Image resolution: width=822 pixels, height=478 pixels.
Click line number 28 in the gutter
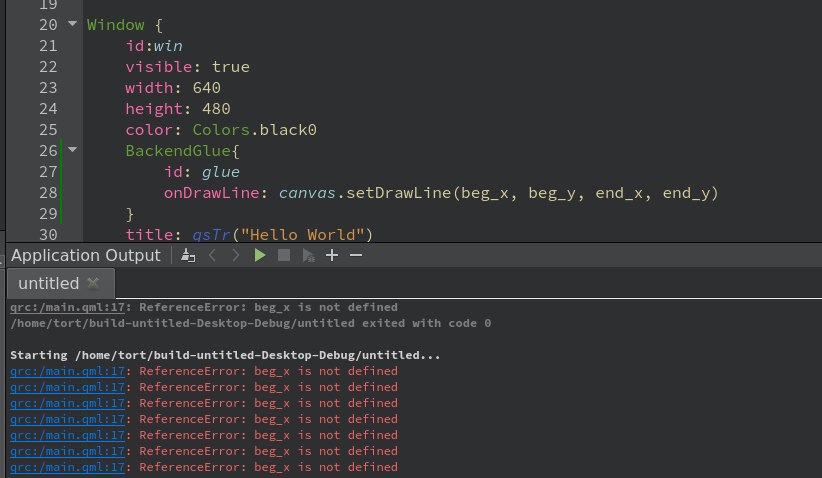point(48,193)
